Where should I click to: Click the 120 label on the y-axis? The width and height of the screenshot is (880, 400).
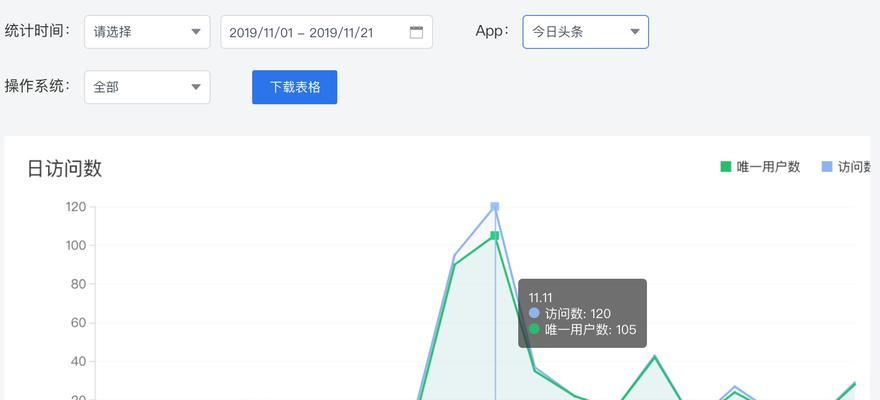pyautogui.click(x=76, y=207)
